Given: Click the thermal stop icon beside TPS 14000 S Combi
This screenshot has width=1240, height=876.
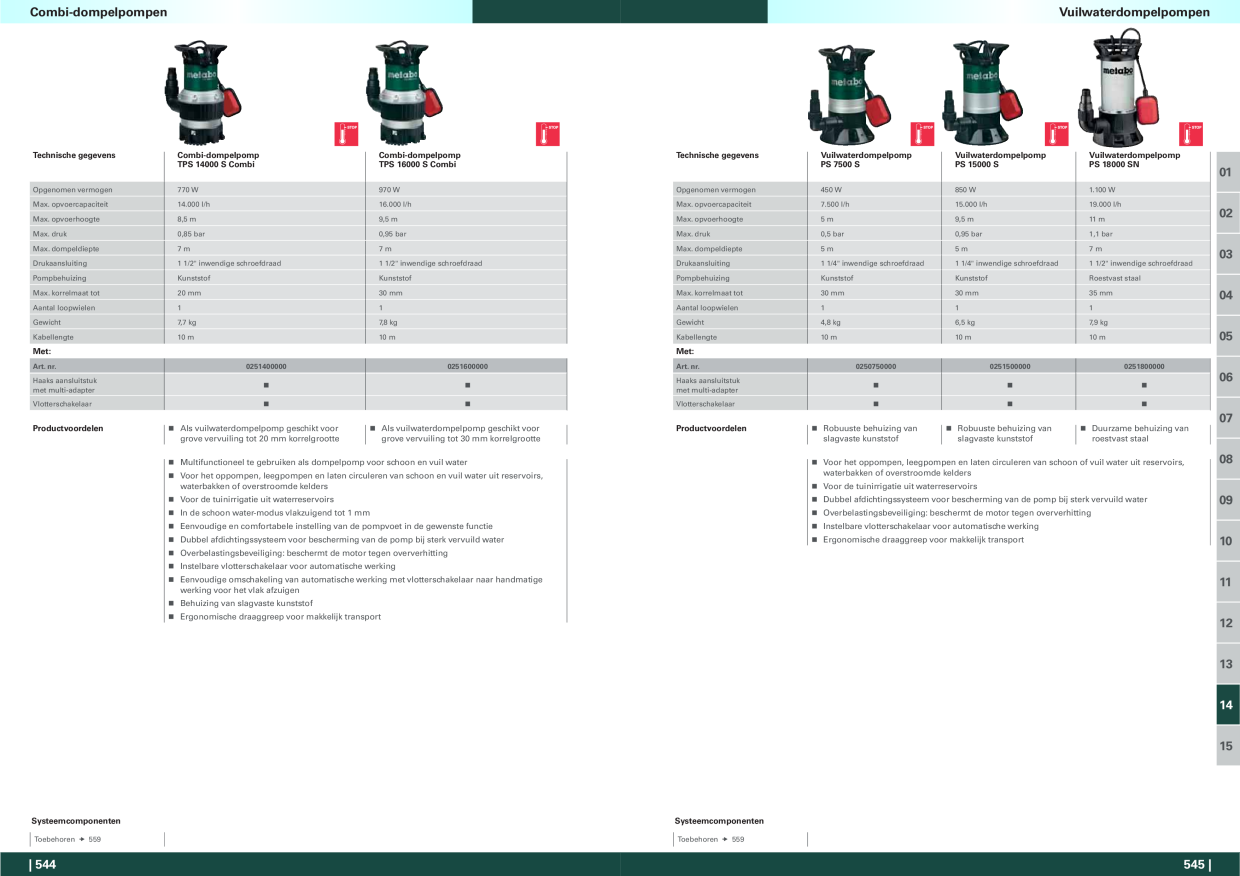Looking at the screenshot, I should click(x=345, y=134).
